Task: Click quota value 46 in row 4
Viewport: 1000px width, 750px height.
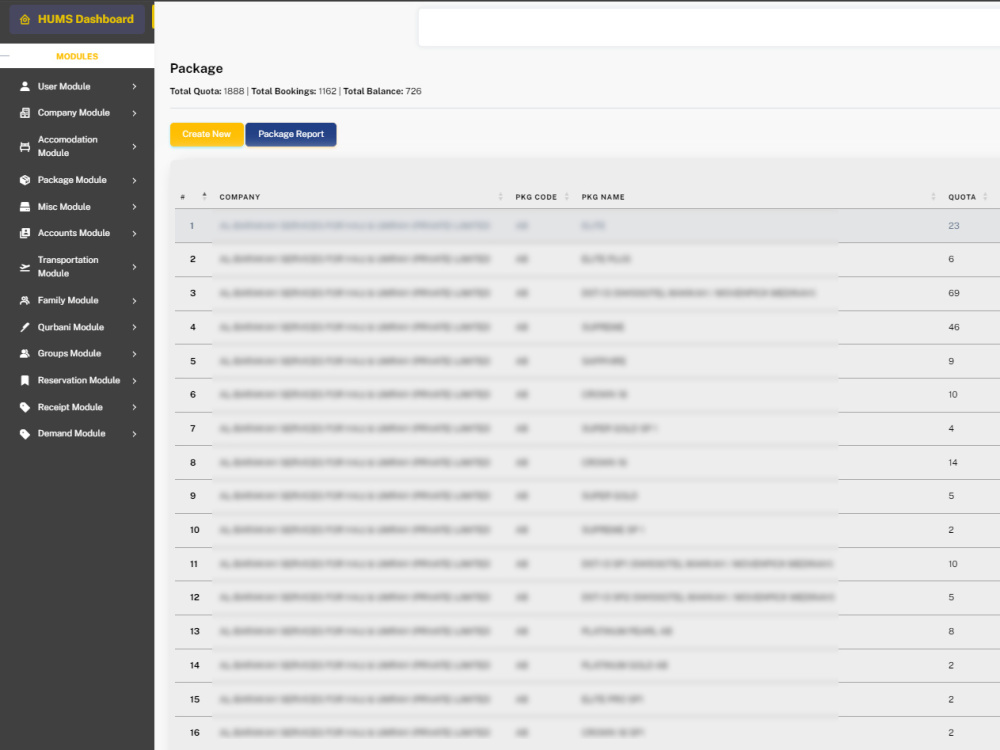Action: (953, 327)
